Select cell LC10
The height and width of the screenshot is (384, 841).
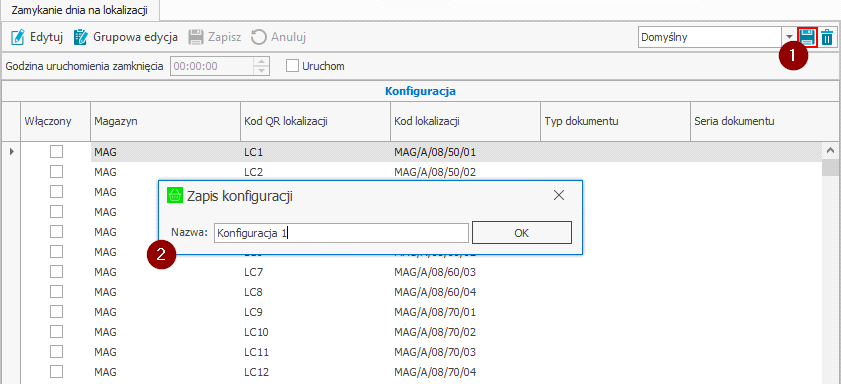coord(315,333)
